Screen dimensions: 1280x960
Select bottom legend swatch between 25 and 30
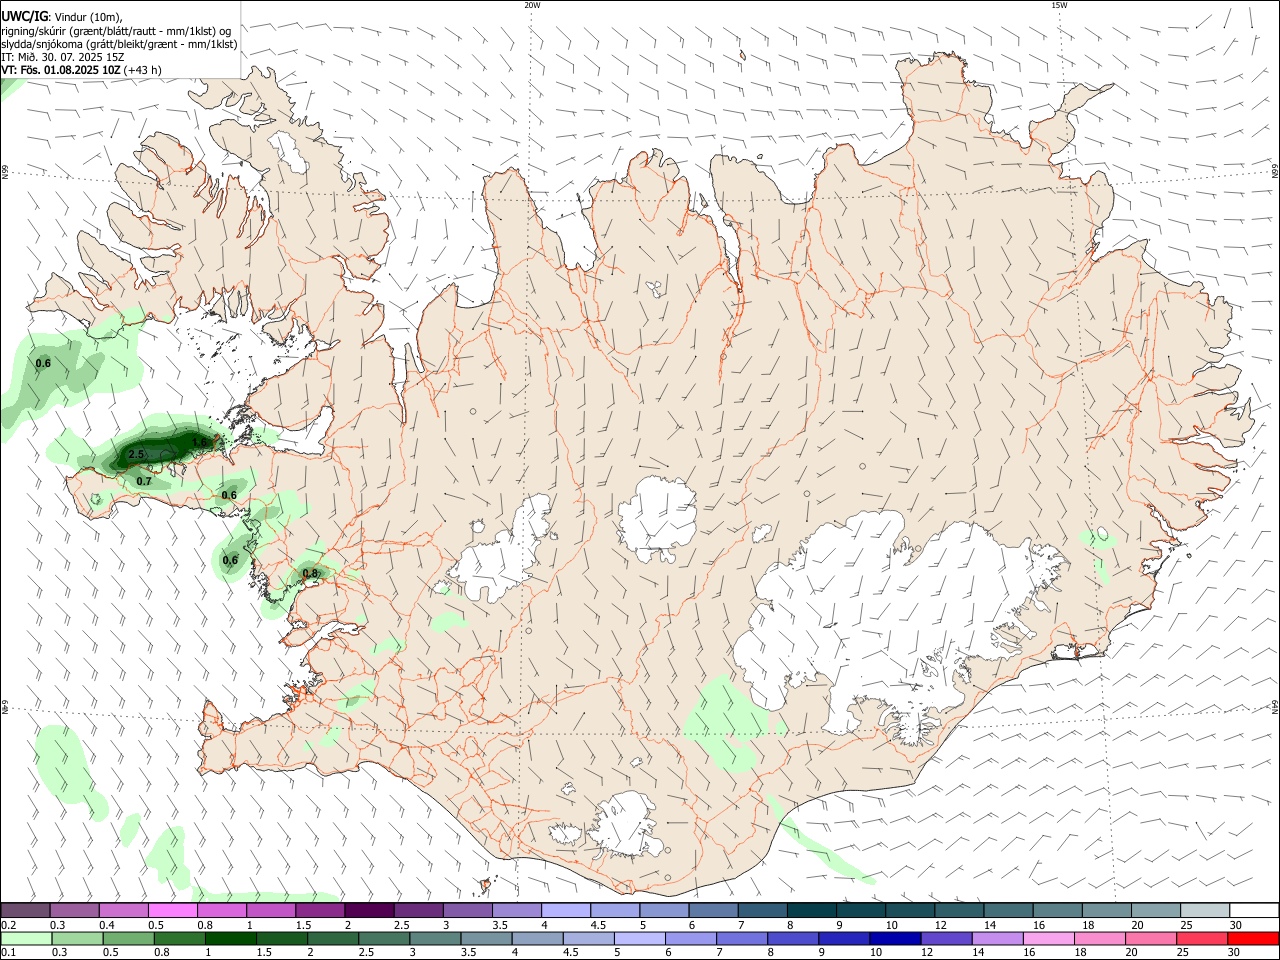pos(1201,938)
